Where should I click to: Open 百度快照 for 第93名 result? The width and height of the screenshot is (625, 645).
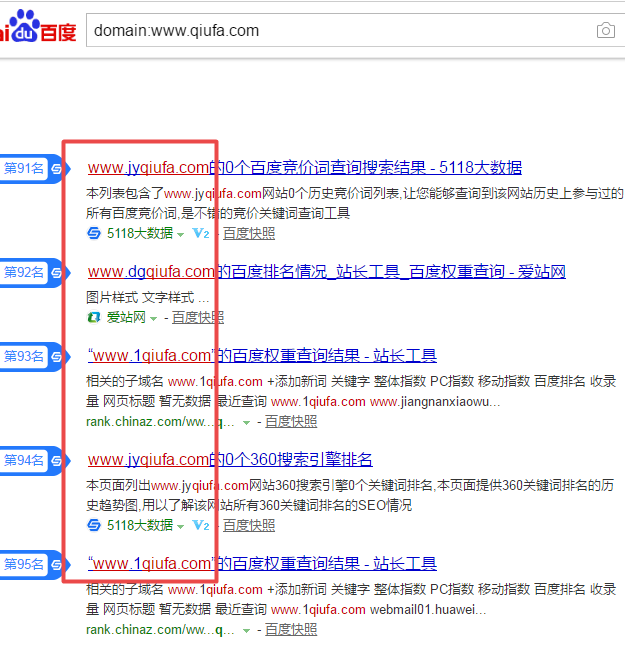[x=291, y=422]
